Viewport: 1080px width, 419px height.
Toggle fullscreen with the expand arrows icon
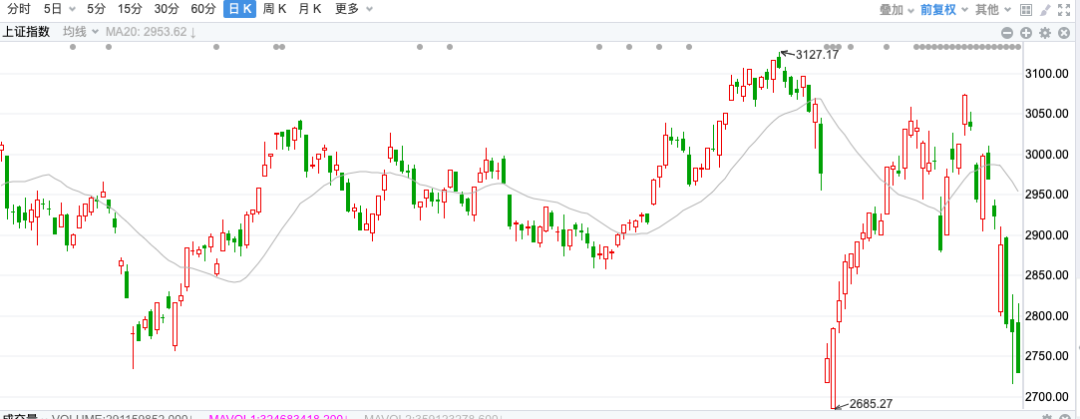(1064, 10)
